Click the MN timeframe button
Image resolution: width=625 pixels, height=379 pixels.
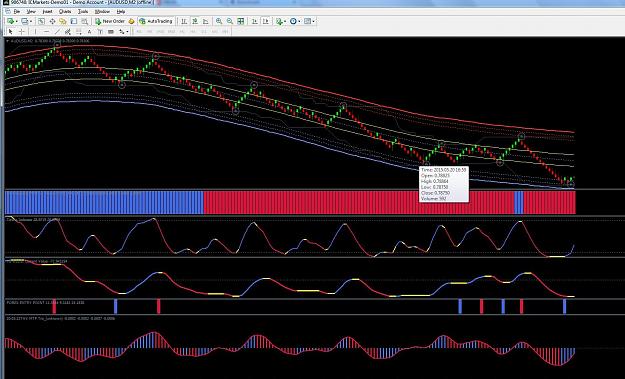(x=226, y=31)
